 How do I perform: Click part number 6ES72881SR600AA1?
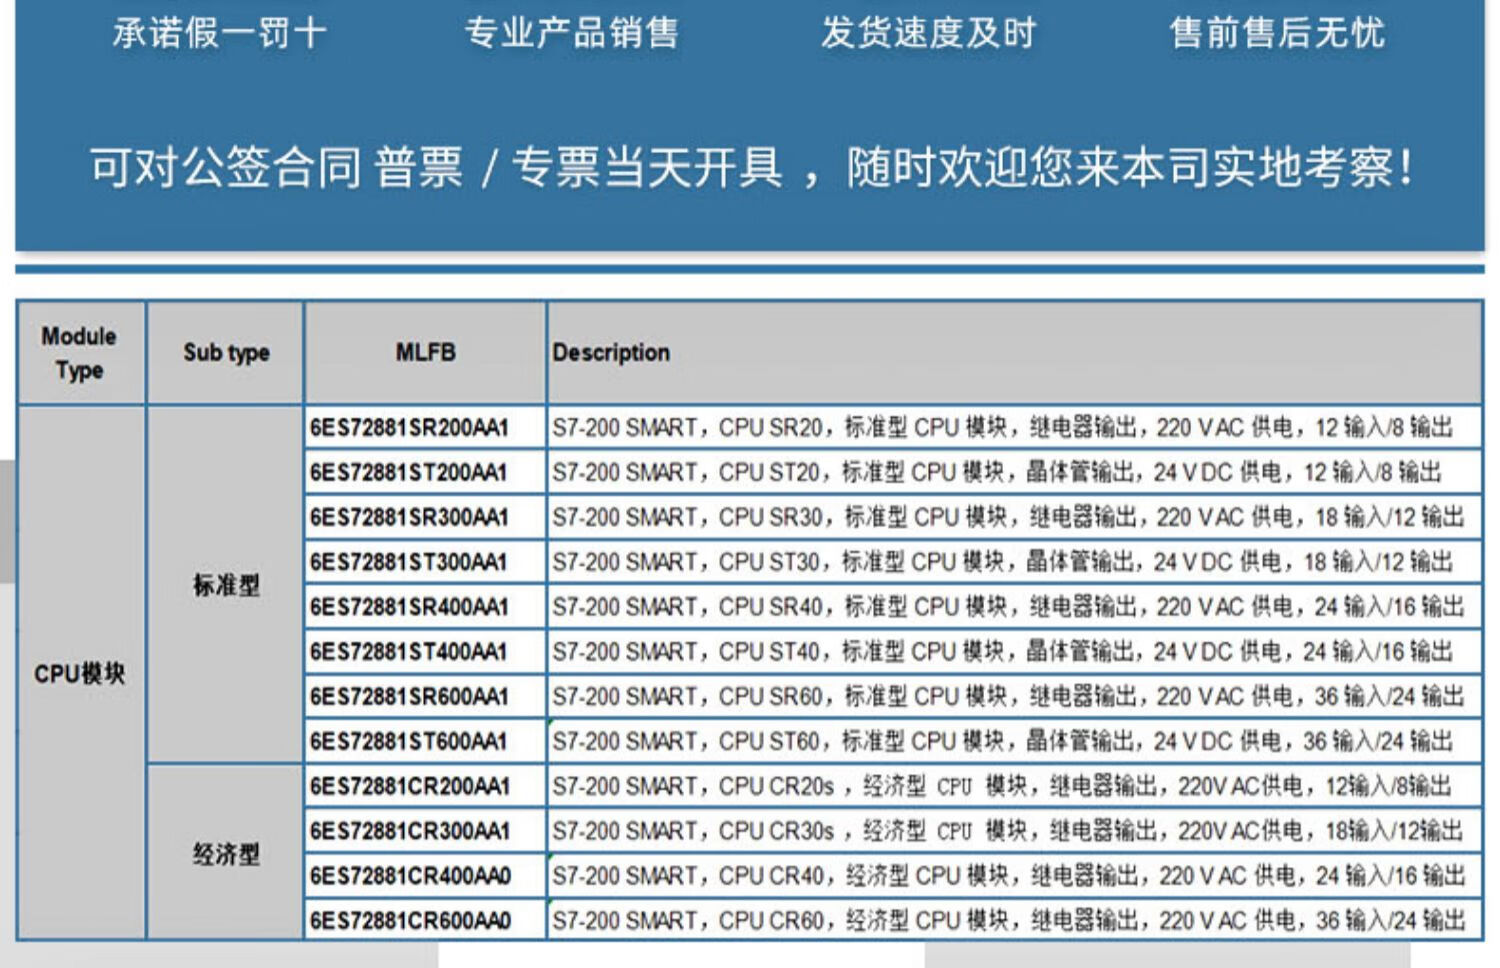409,697
